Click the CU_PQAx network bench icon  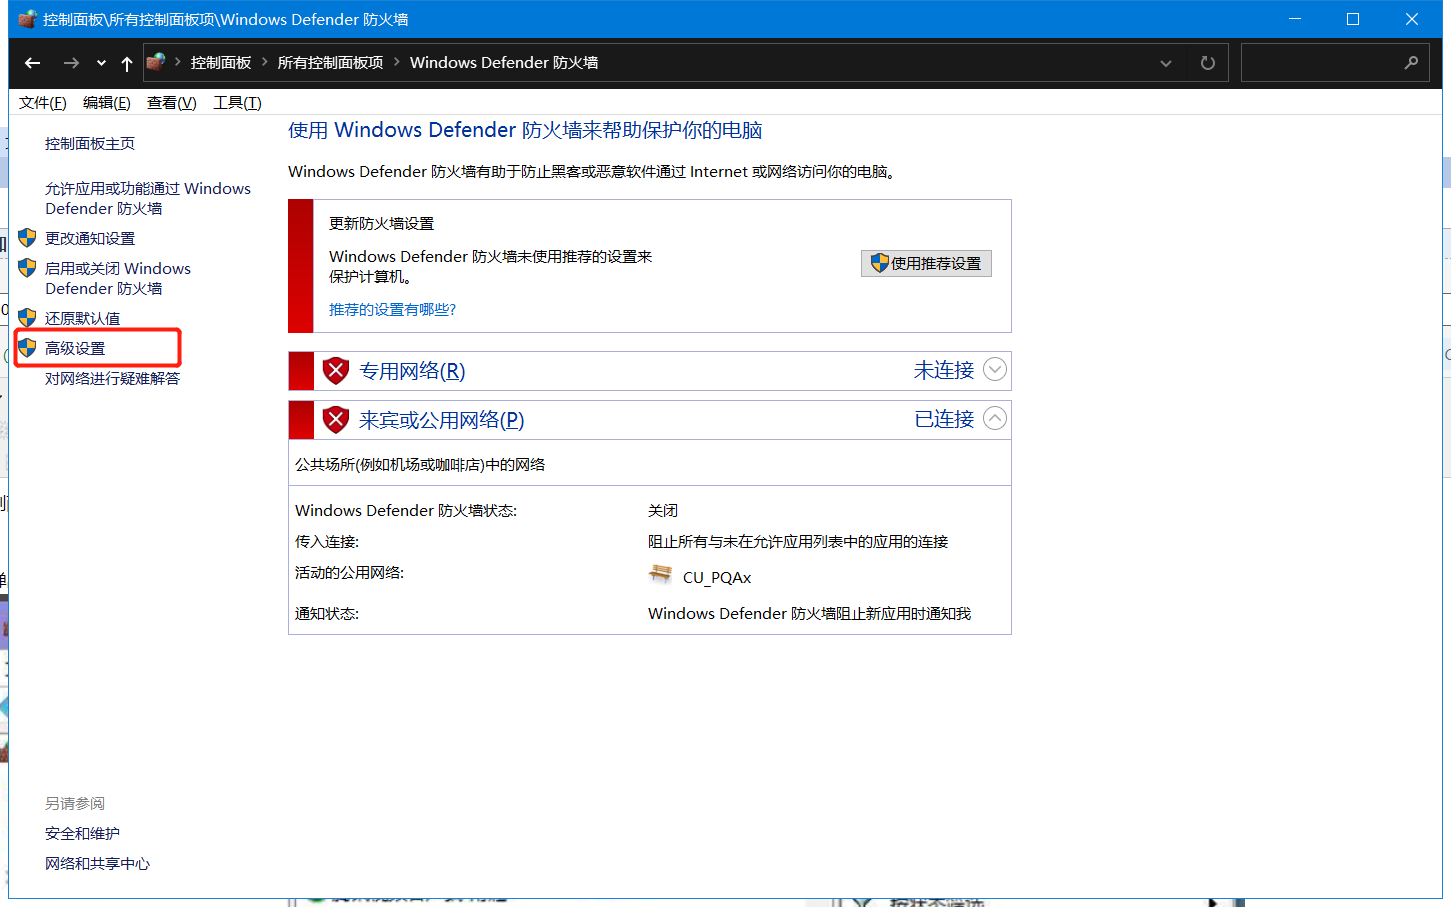point(660,575)
